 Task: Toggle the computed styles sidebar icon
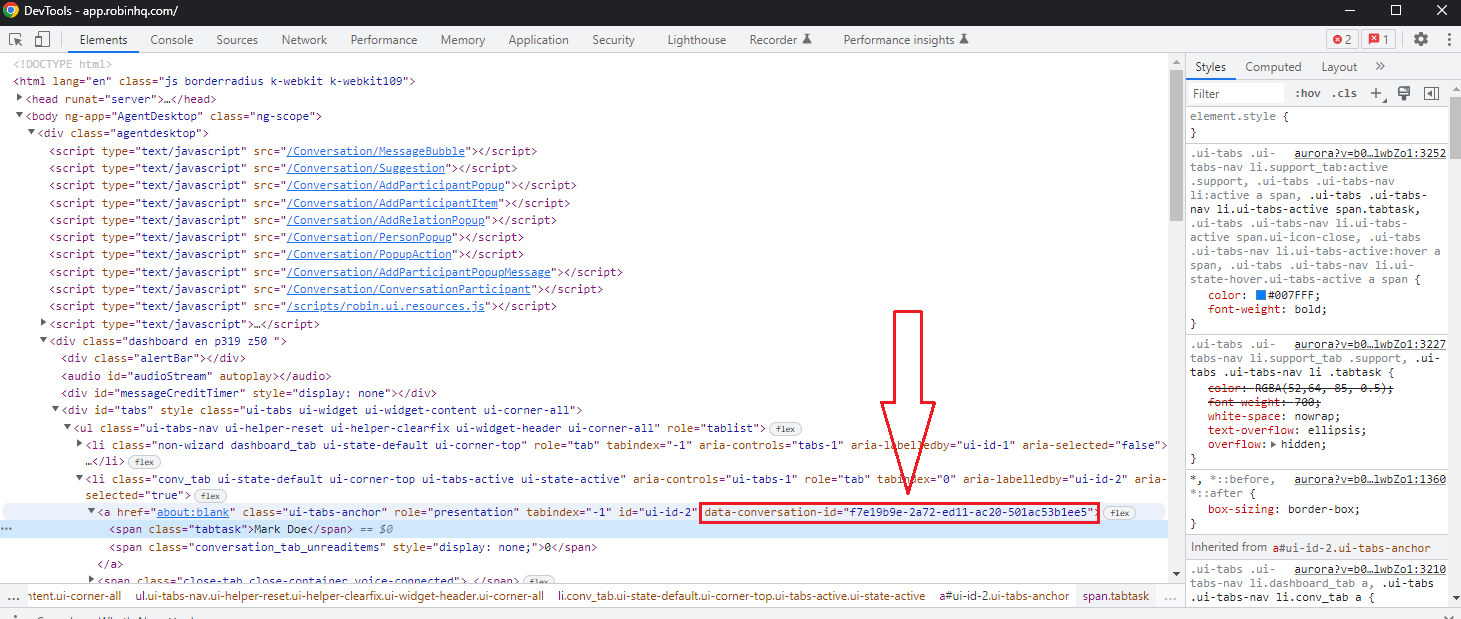click(1431, 93)
